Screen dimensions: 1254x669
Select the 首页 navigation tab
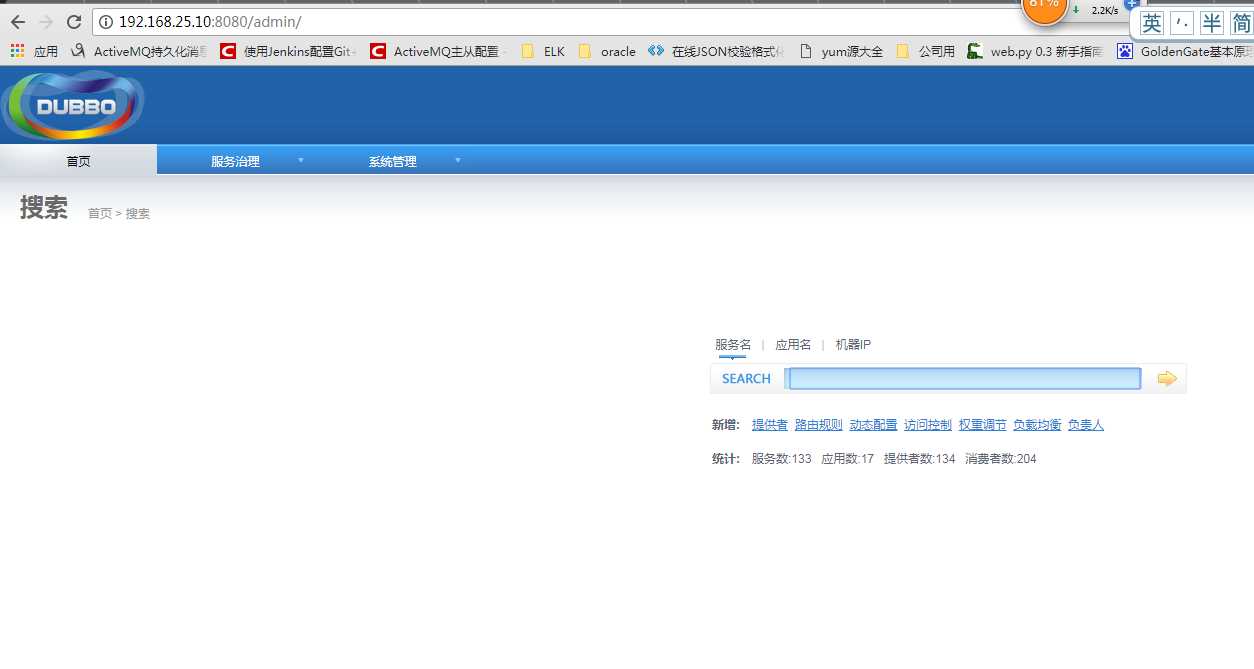click(x=78, y=161)
